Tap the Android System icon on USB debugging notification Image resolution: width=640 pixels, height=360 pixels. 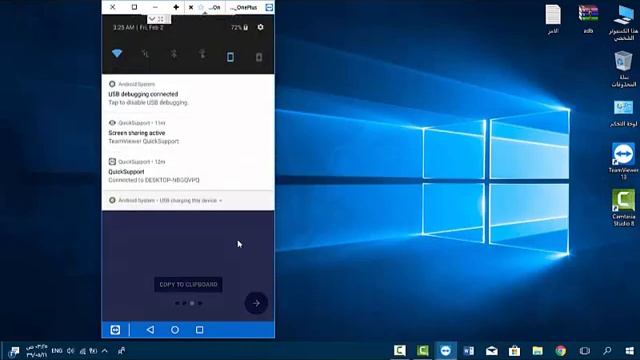[112, 84]
